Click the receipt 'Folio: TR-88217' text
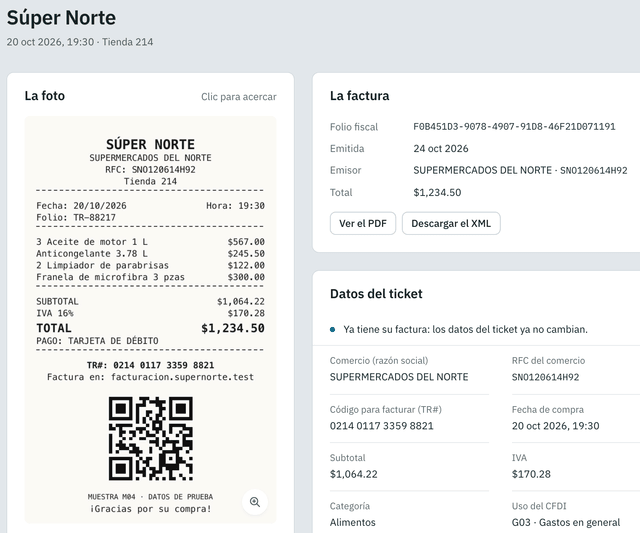The image size is (640, 533). [76, 218]
